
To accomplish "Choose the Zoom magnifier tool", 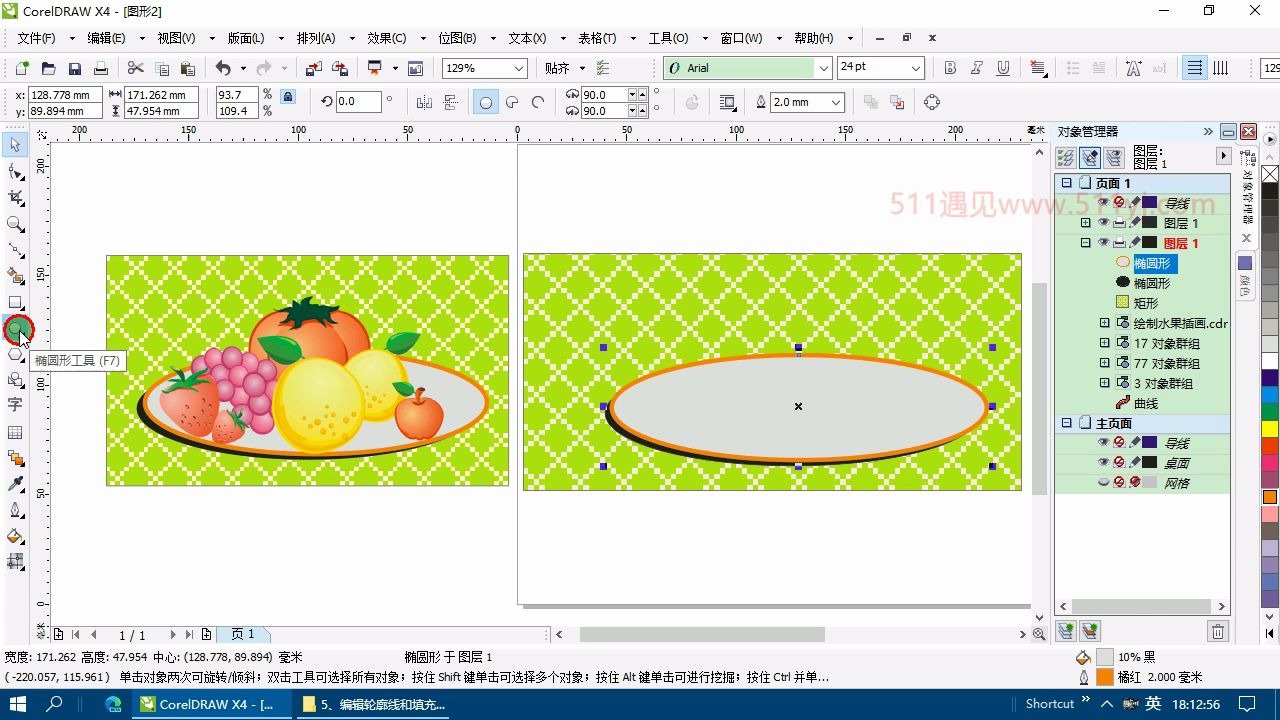I will [15, 224].
